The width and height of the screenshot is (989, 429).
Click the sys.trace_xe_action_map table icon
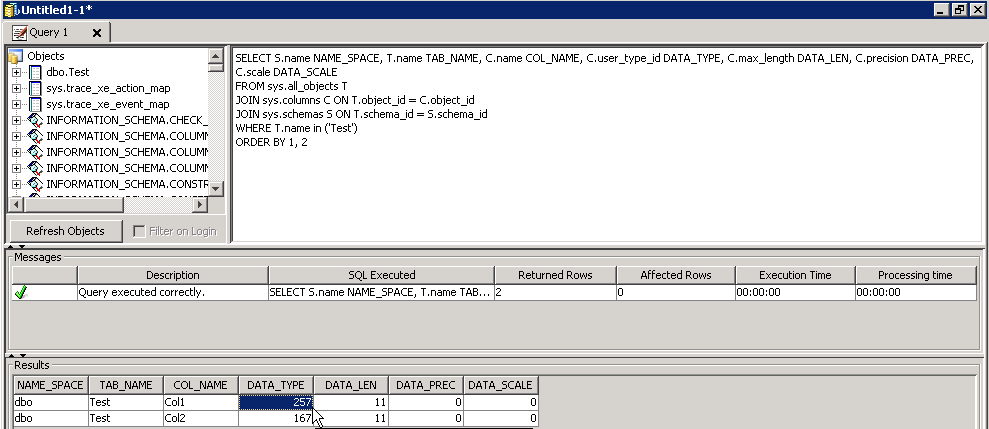36,89
